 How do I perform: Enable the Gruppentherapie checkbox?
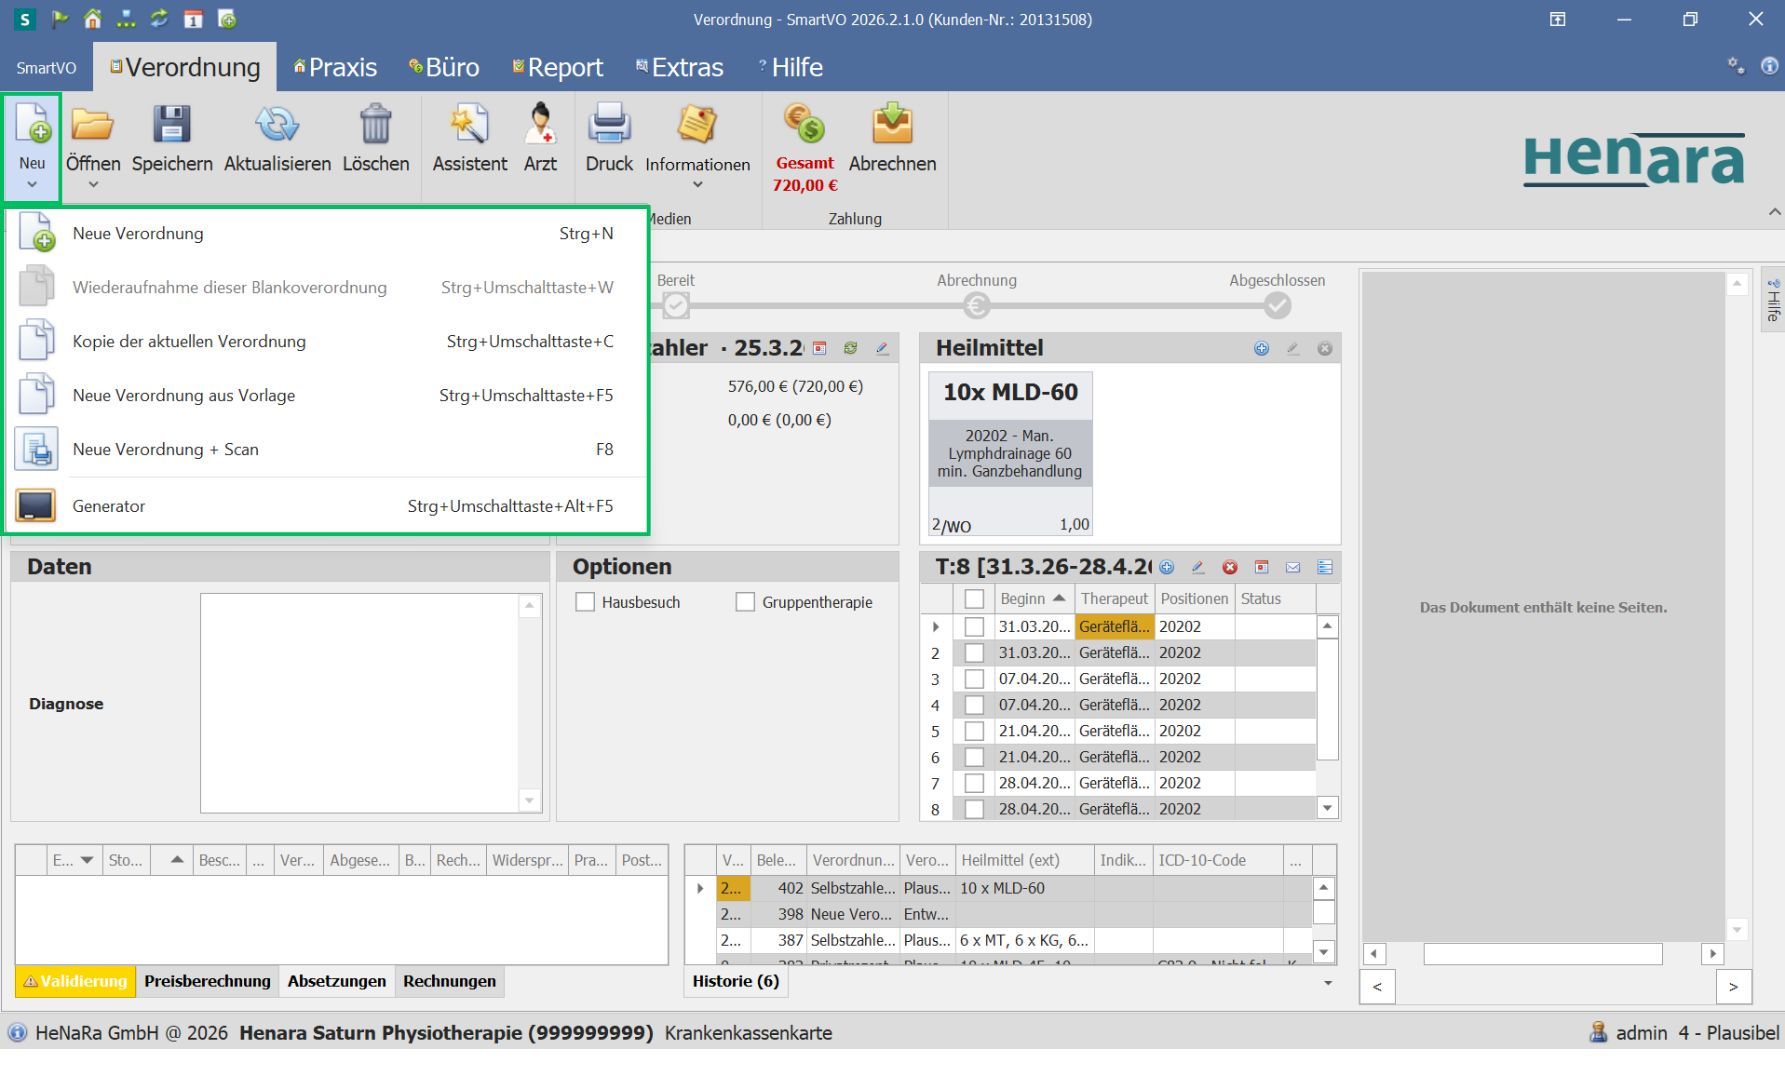(x=745, y=602)
